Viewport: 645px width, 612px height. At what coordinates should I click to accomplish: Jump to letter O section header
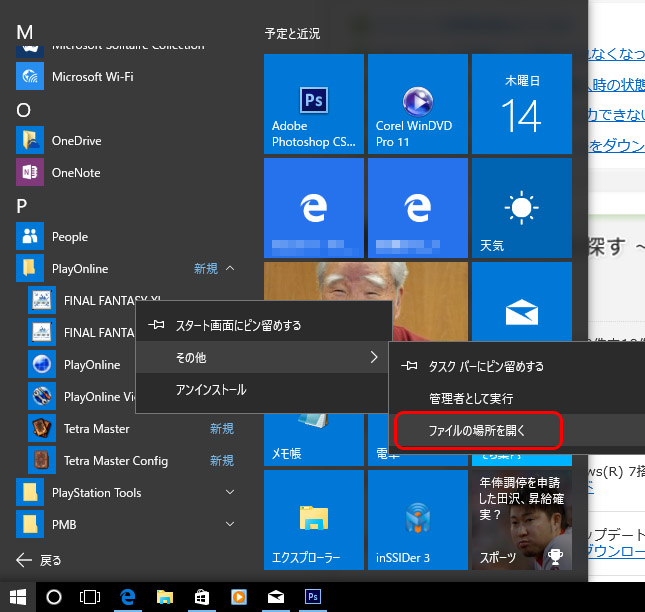click(x=23, y=110)
